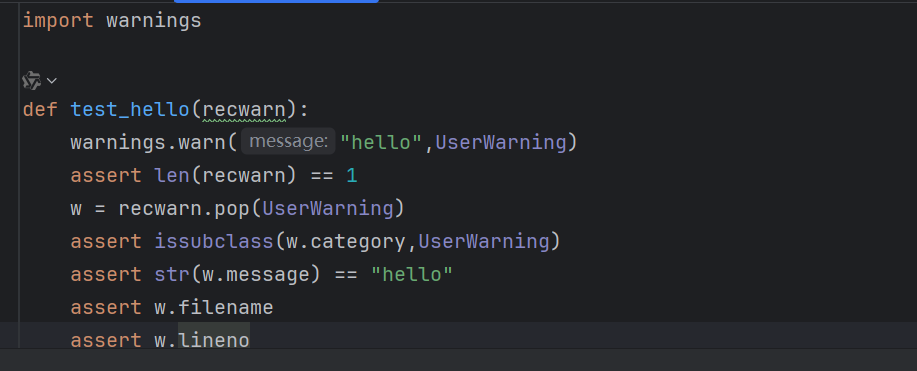Click 'filename' in assert w.filename

click(x=226, y=307)
